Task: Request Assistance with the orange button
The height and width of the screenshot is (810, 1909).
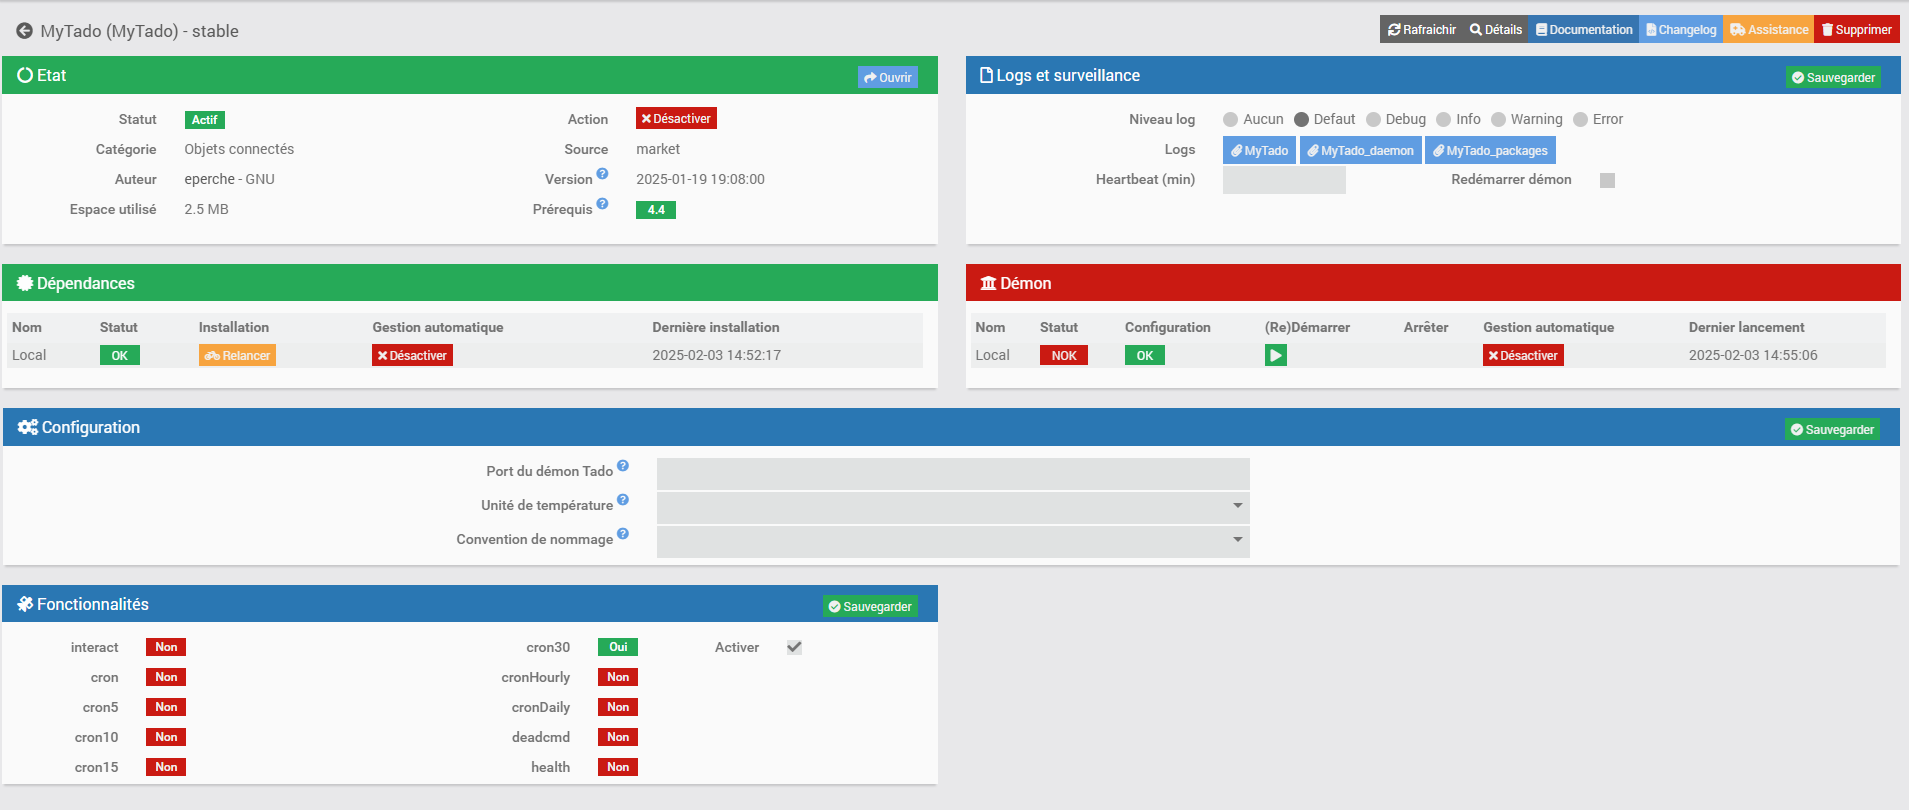Action: (x=1769, y=30)
